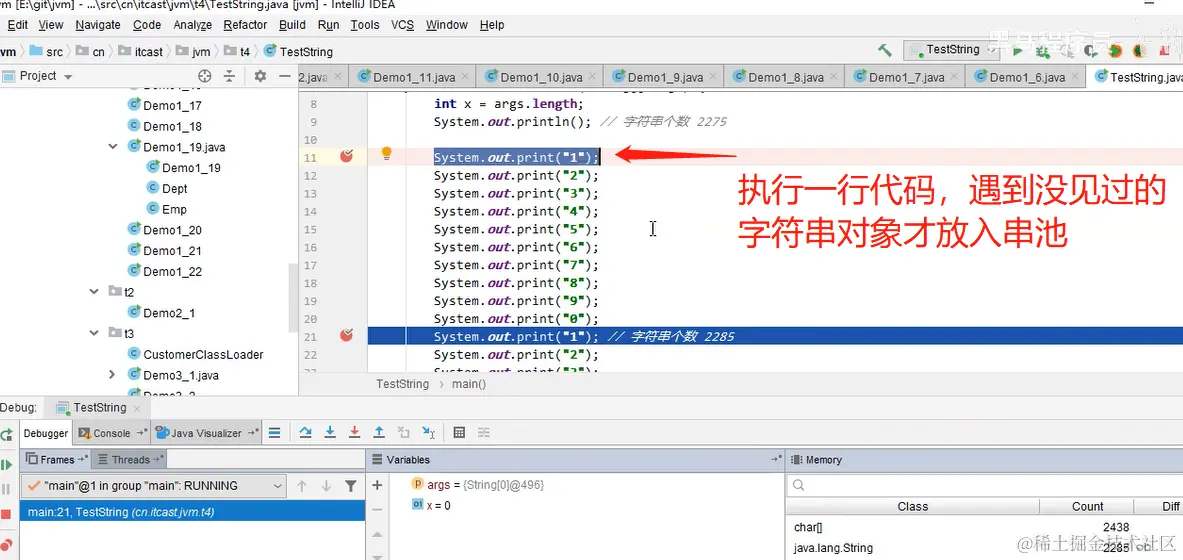Image resolution: width=1183 pixels, height=560 pixels.
Task: Open Project panel settings gear
Action: [x=260, y=76]
